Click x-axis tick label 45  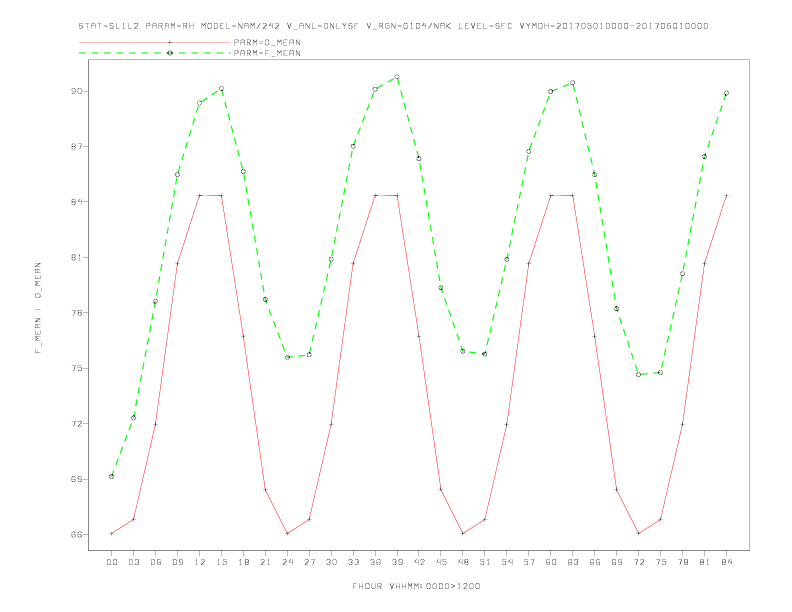coord(441,562)
